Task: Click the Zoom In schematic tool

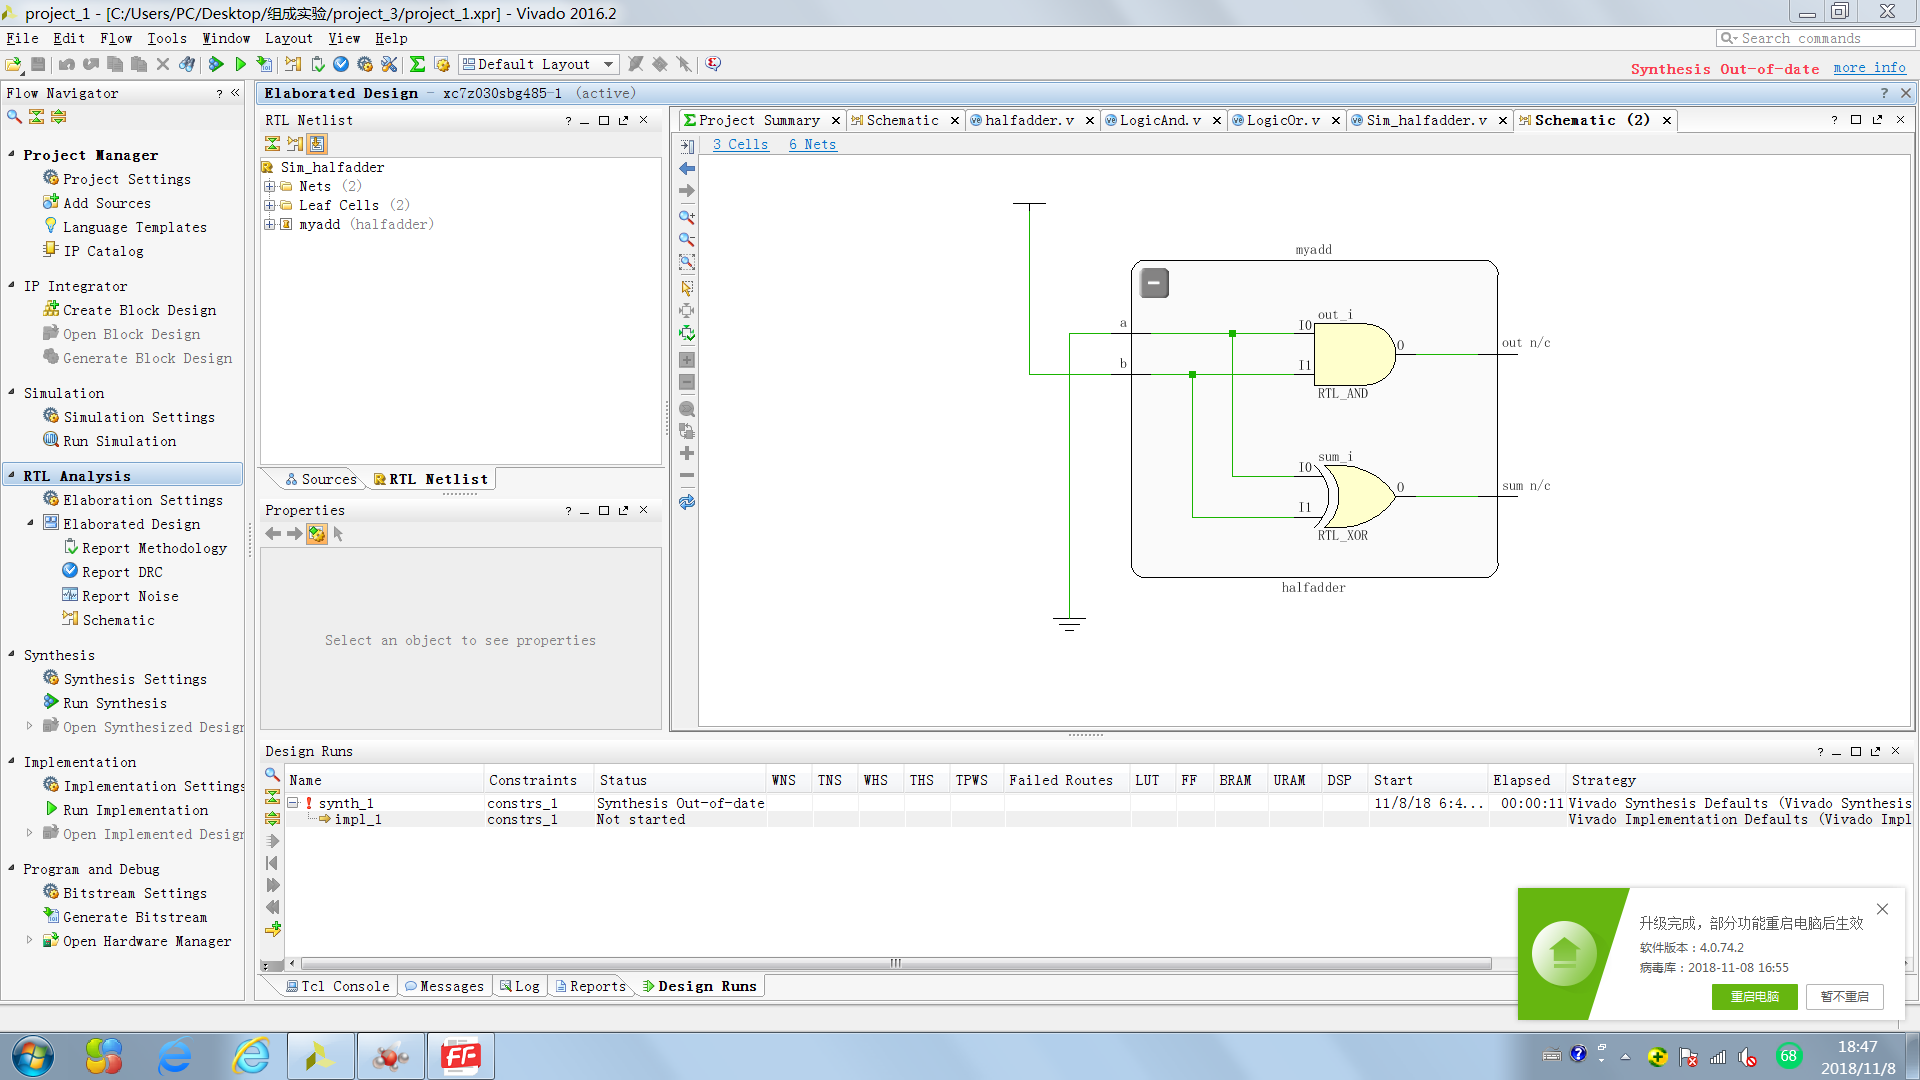Action: [x=687, y=217]
